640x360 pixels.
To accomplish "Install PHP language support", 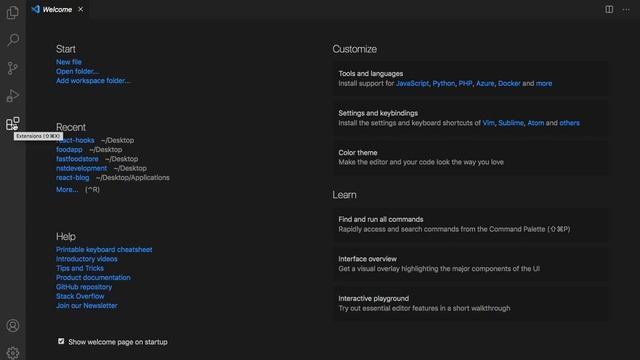I will [465, 83].
